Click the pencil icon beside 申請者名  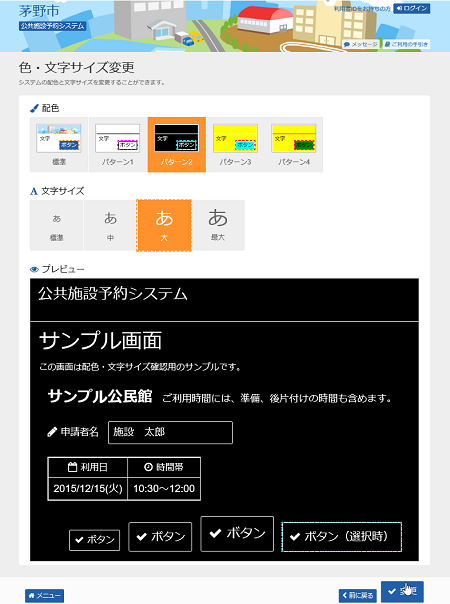52,432
